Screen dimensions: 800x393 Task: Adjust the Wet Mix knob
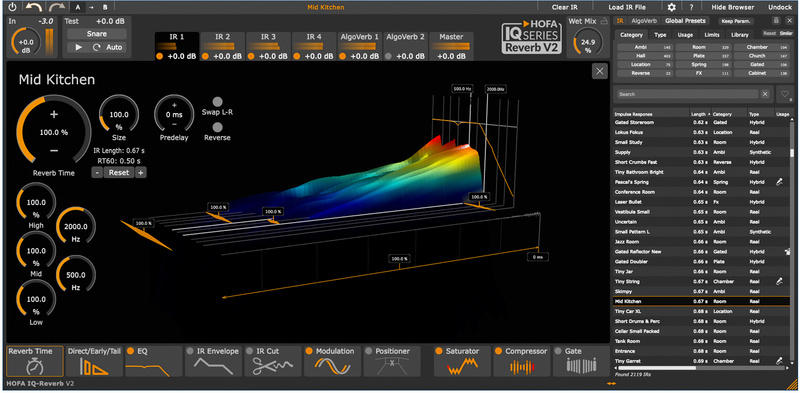pos(588,42)
